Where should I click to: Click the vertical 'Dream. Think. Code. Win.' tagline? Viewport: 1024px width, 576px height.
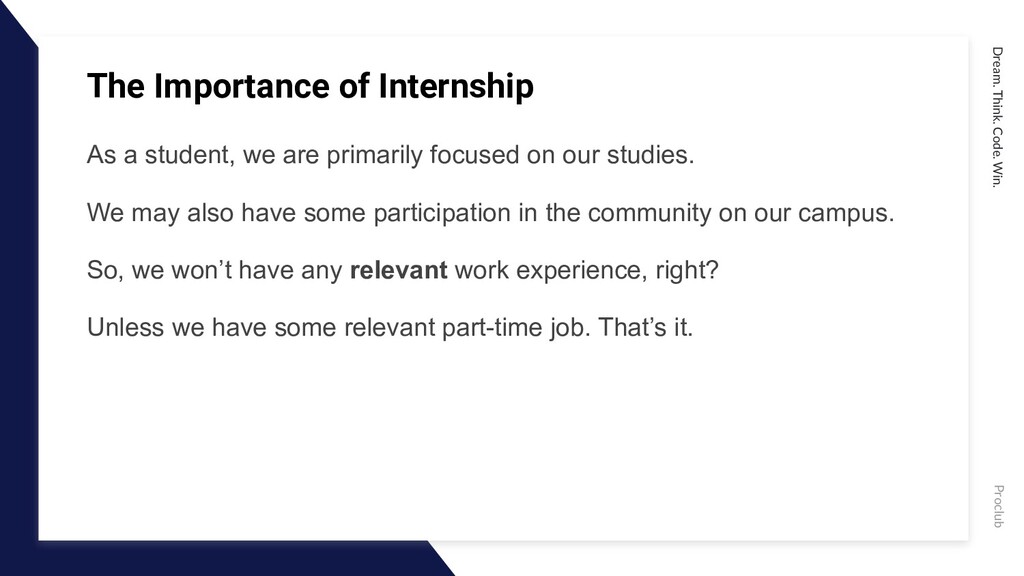click(997, 117)
